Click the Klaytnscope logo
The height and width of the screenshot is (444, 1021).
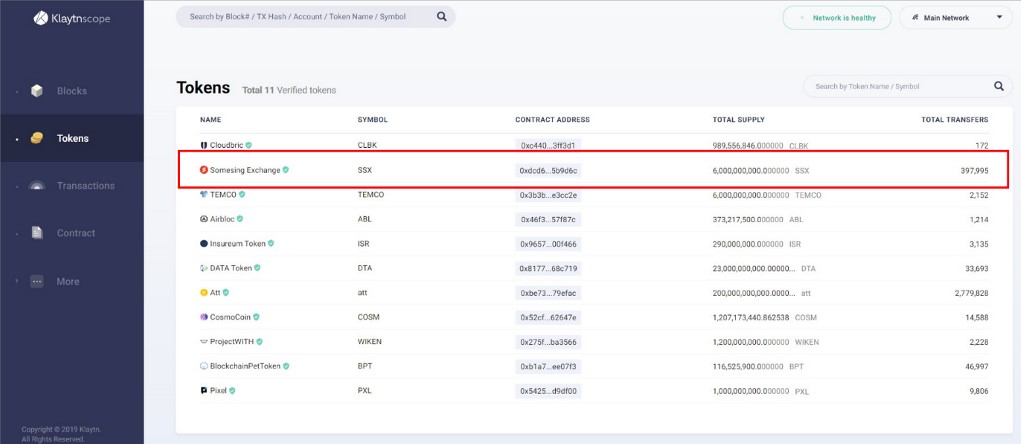point(72,18)
